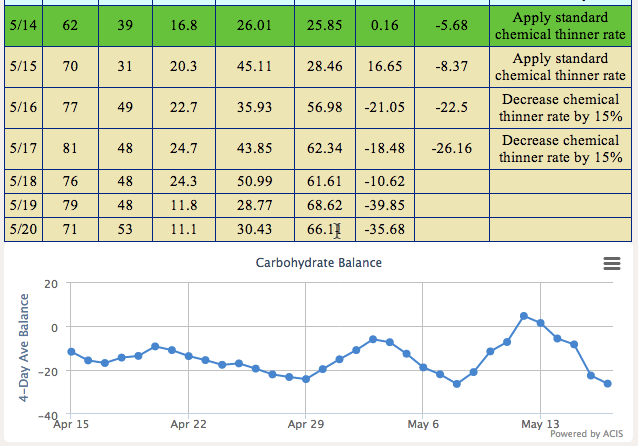
Task: Click the 4-Day Ave Balance axis title
Action: (24, 346)
